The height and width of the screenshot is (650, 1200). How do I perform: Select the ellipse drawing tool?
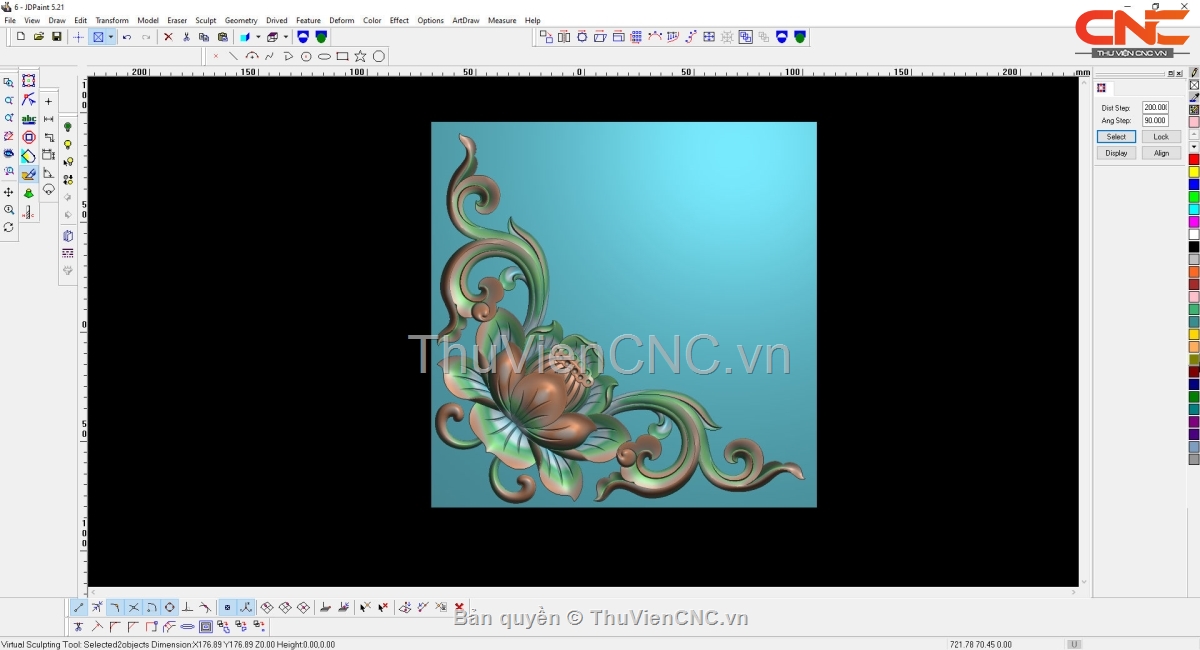[x=324, y=56]
